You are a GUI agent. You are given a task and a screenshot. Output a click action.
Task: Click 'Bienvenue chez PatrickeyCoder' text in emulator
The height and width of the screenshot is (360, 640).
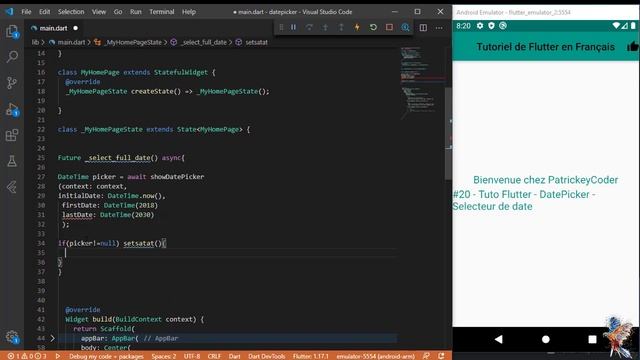pos(545,180)
